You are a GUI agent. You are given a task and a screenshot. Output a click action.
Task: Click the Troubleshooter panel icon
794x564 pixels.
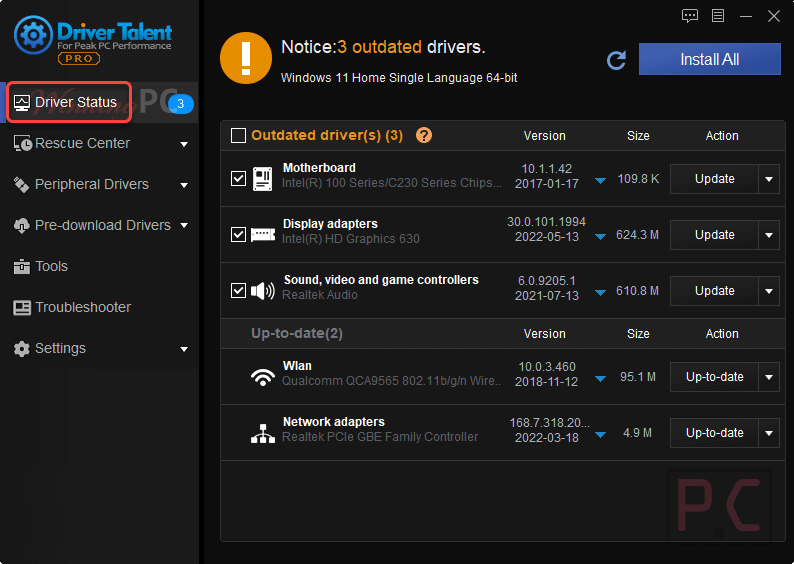click(x=22, y=307)
